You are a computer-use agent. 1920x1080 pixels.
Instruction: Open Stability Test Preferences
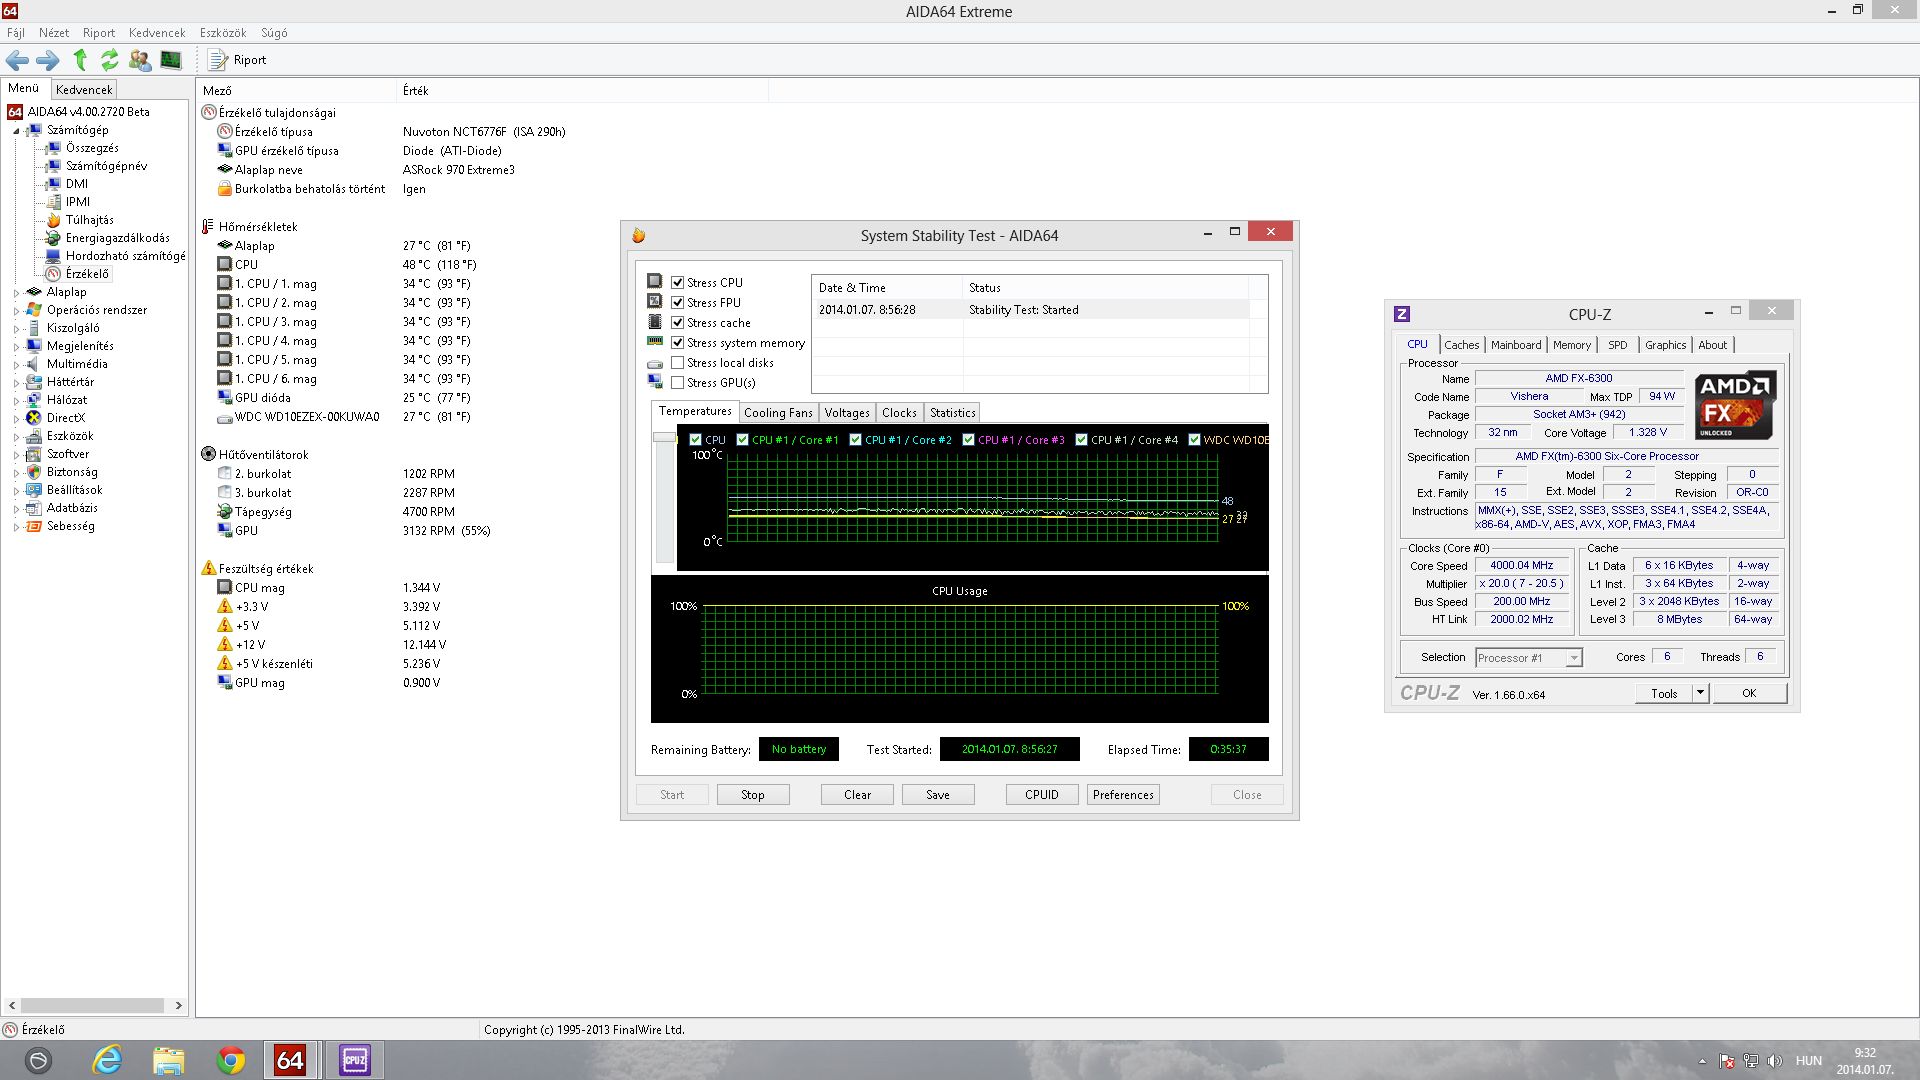coord(1123,795)
